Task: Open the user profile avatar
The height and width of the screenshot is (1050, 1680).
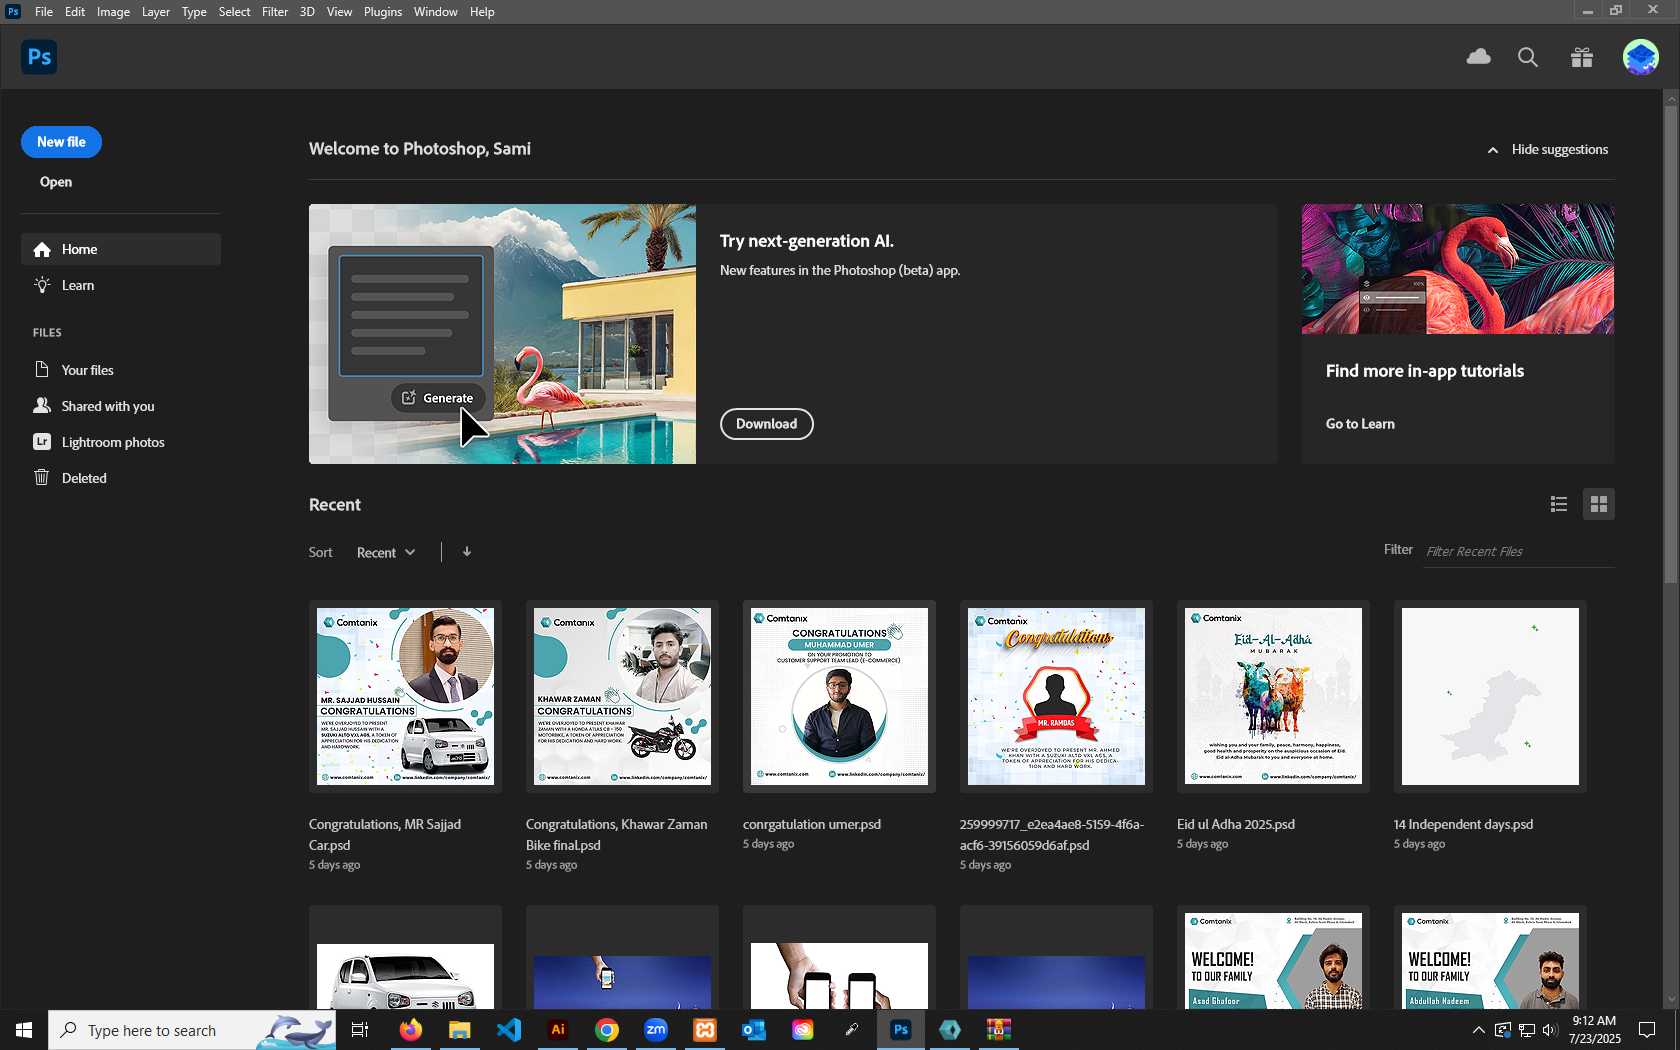Action: tap(1640, 57)
